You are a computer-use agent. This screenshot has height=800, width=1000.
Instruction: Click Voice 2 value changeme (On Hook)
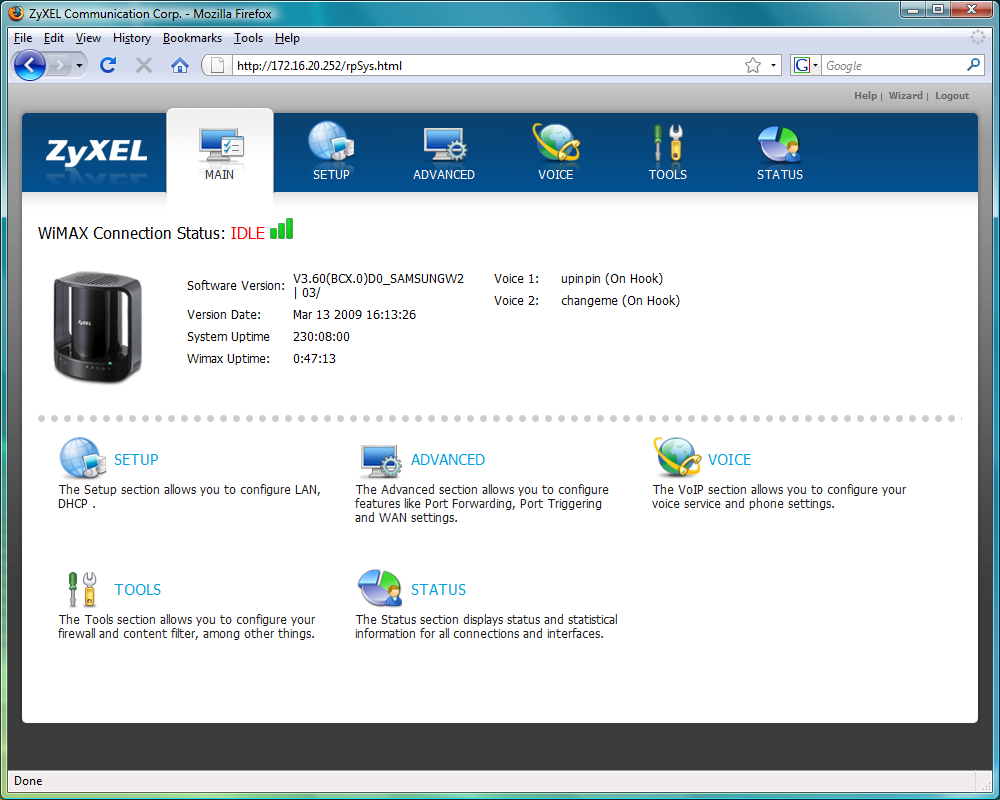point(621,300)
